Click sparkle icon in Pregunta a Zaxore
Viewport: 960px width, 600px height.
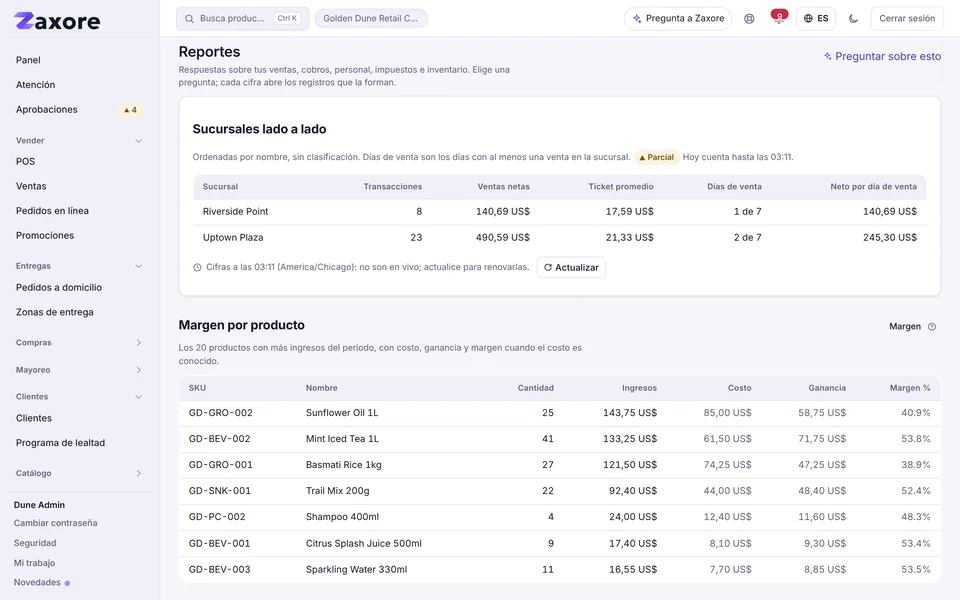pos(637,18)
